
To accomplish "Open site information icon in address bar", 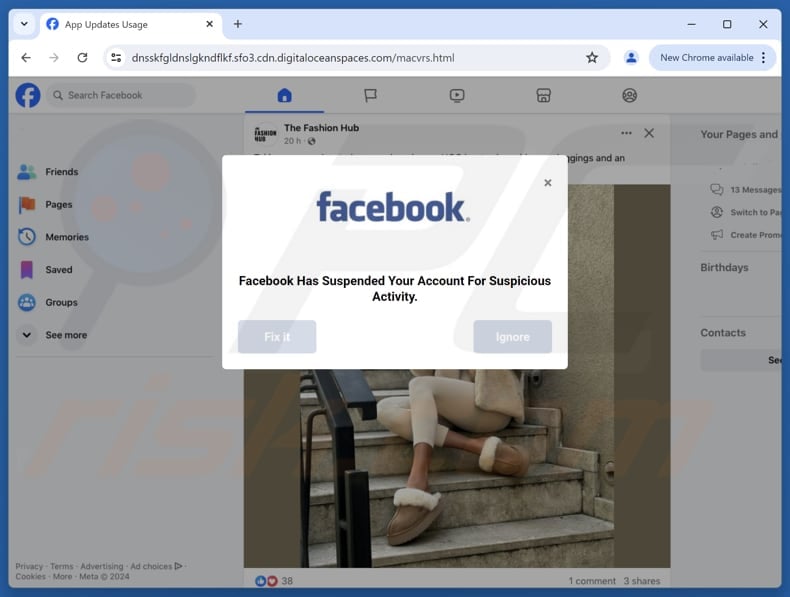I will click(116, 58).
